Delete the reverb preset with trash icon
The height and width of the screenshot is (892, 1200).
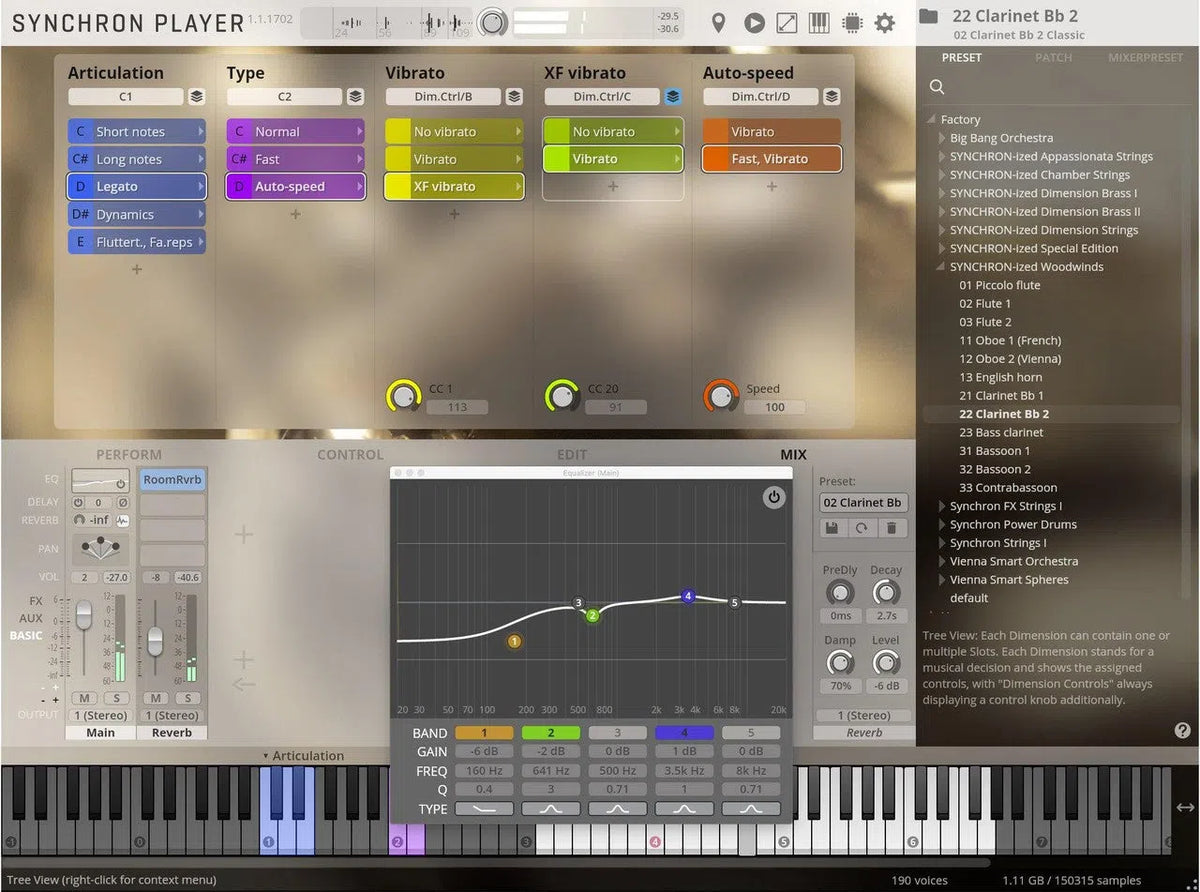(x=892, y=528)
